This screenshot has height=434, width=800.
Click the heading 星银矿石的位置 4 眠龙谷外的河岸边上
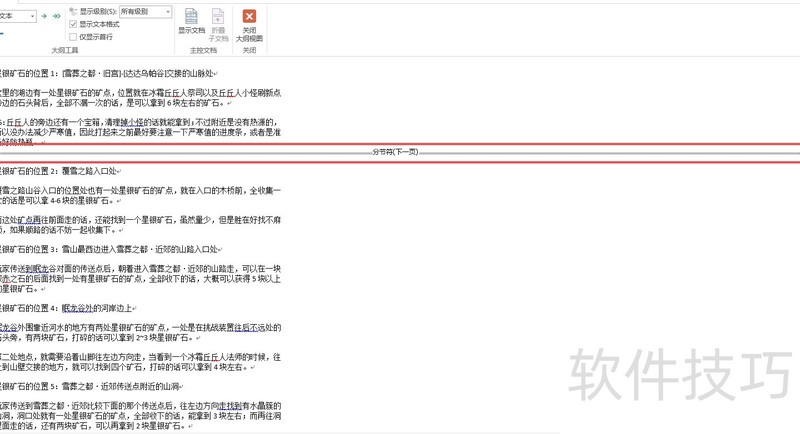tap(68, 308)
